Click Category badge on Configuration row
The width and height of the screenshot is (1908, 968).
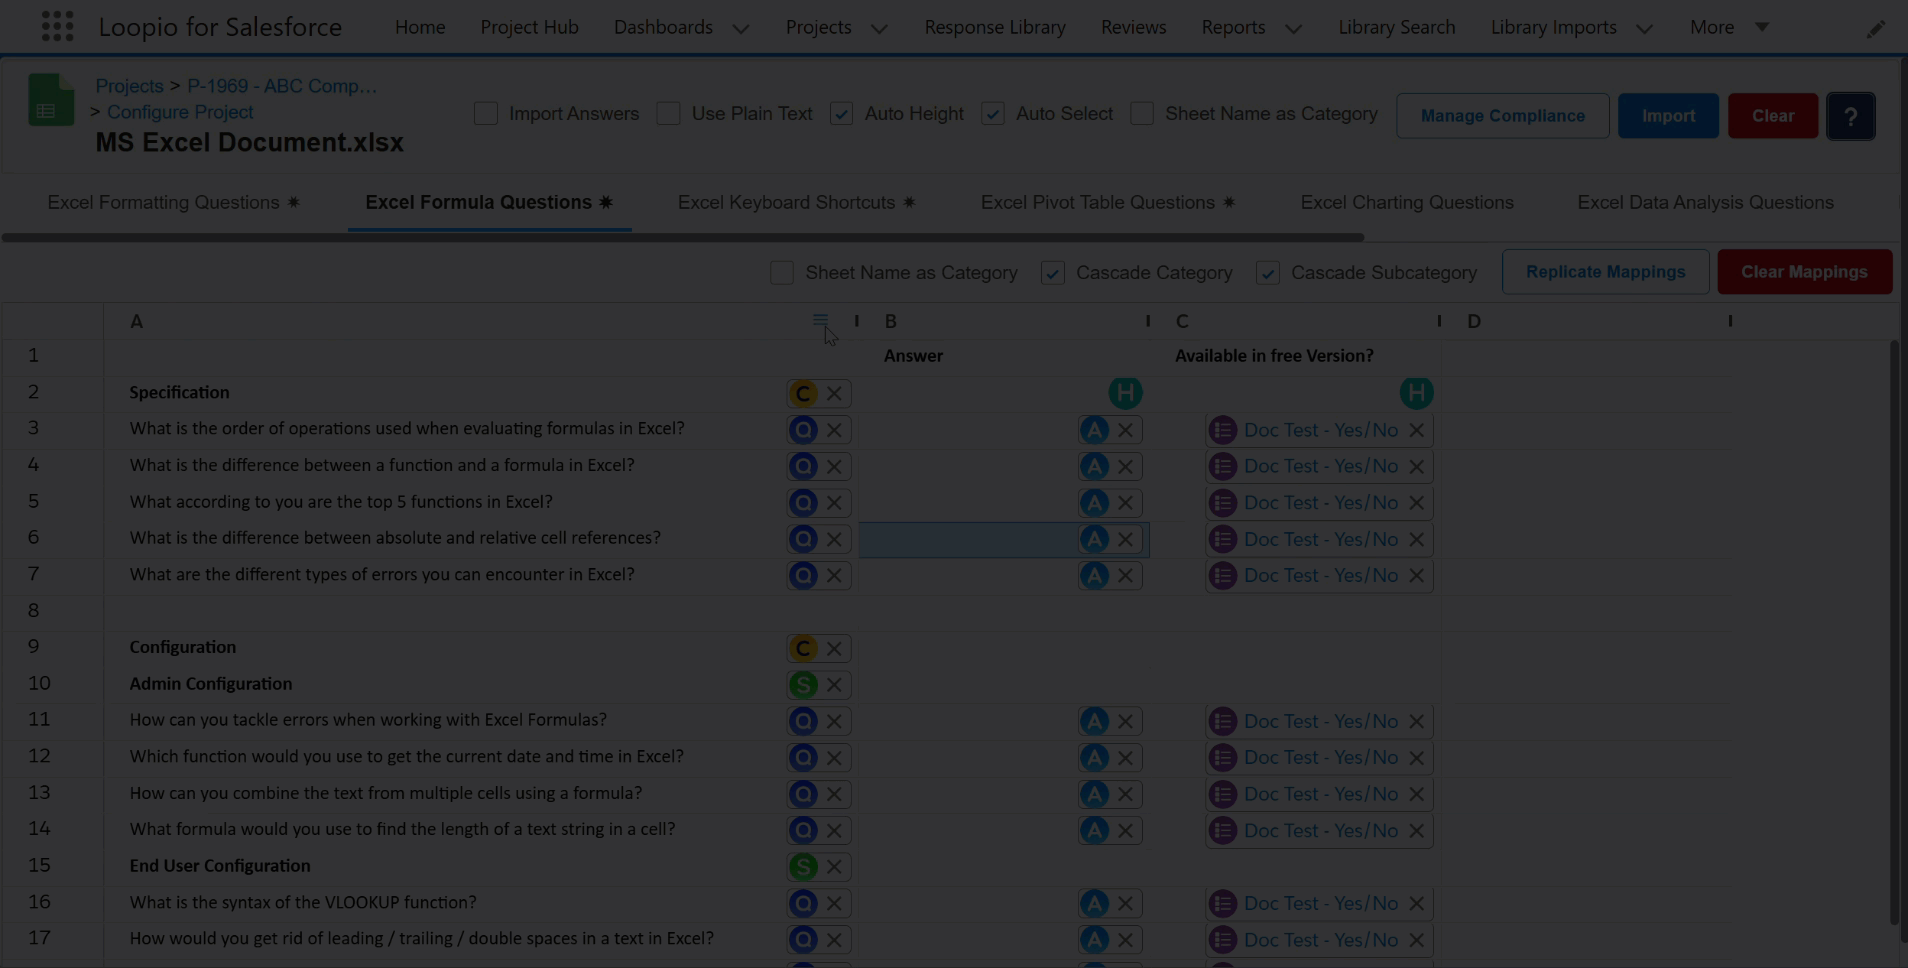(803, 648)
